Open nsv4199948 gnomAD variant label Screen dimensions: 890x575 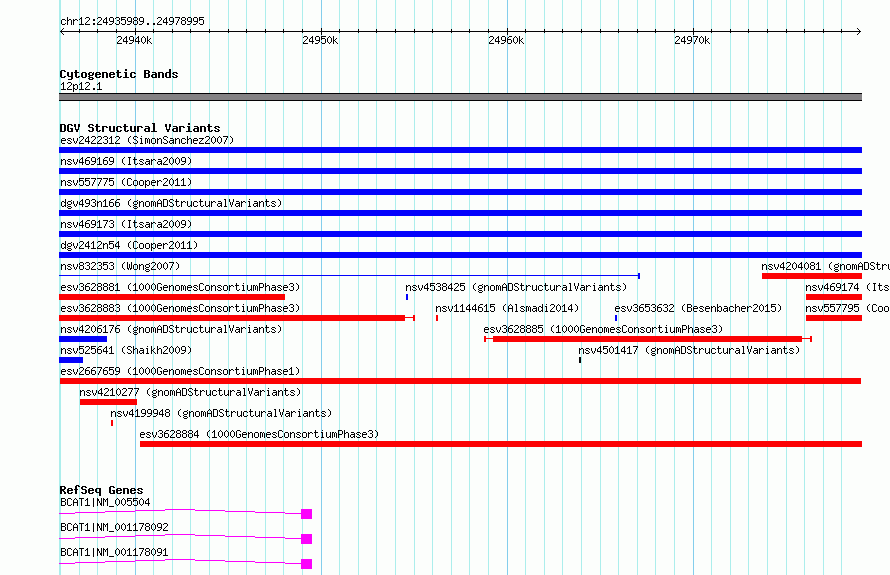pos(221,413)
